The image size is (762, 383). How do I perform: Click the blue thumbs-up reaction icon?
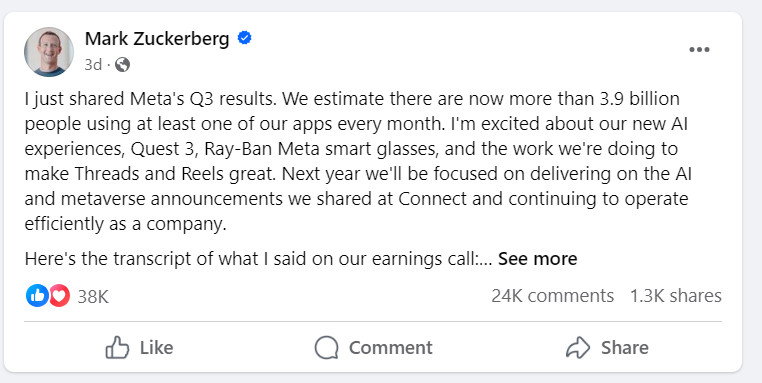coord(37,296)
